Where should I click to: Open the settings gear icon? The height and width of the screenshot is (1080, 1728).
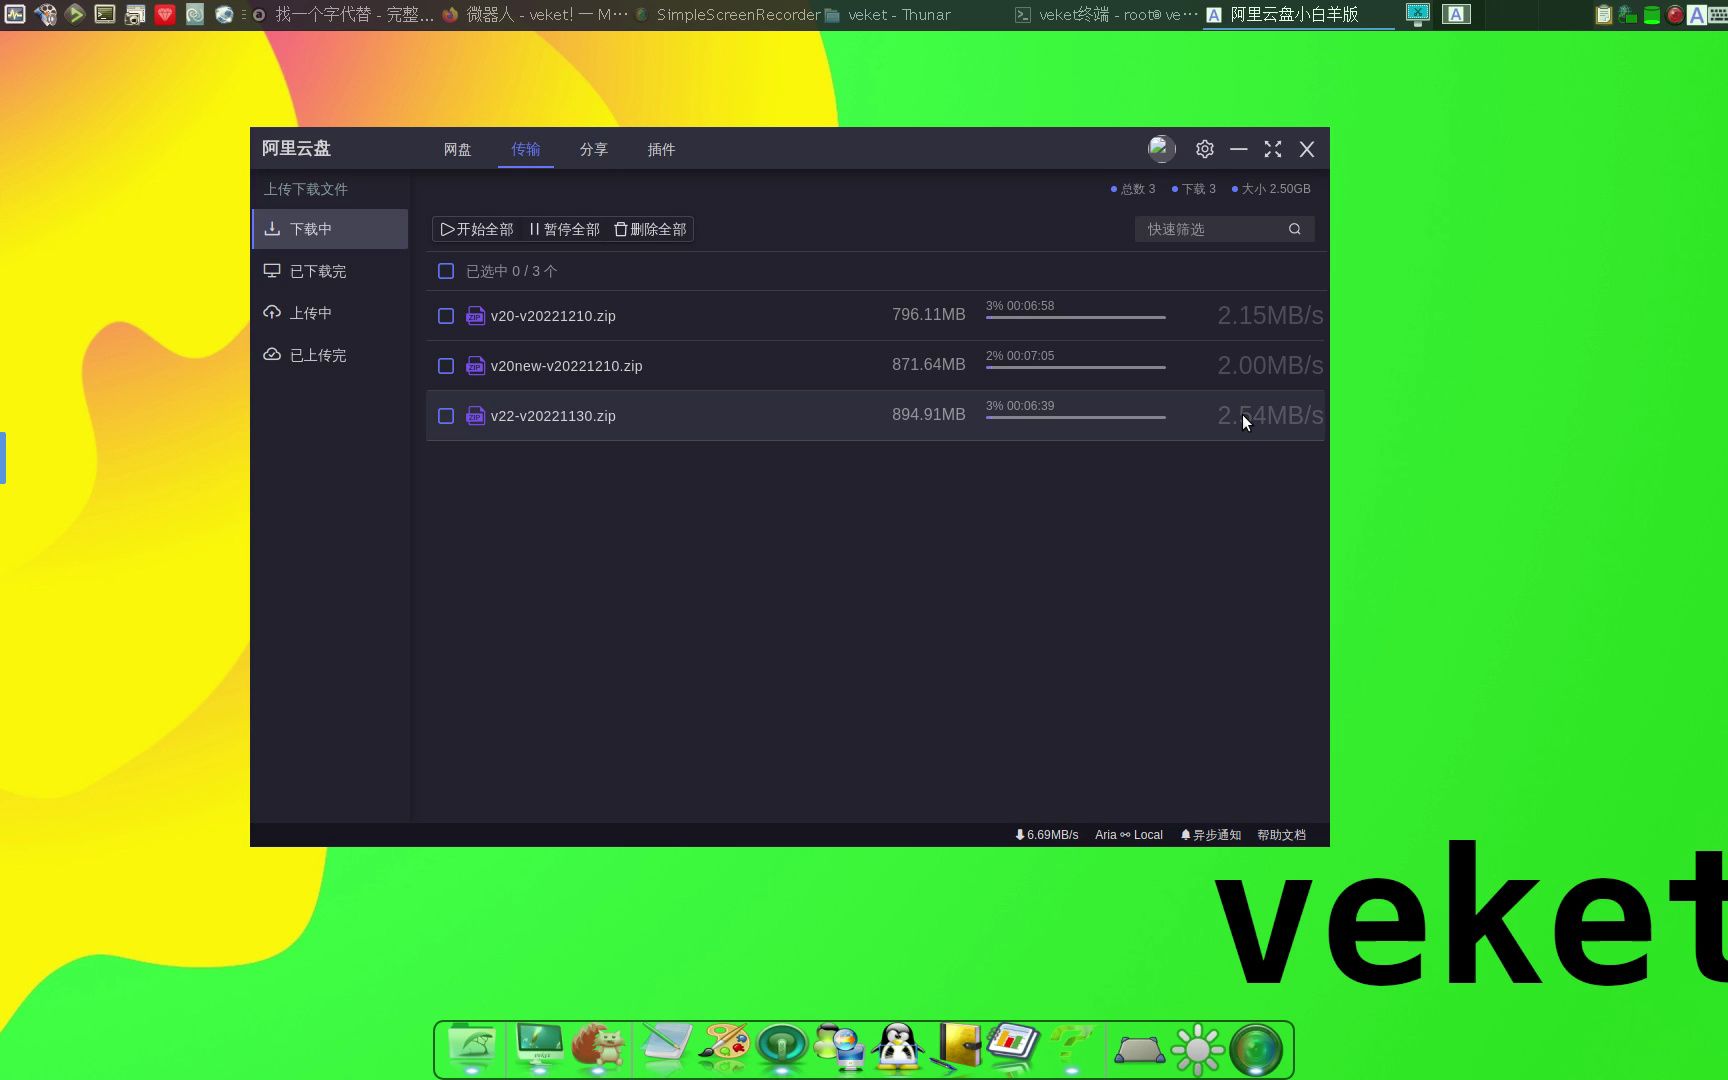click(x=1205, y=149)
